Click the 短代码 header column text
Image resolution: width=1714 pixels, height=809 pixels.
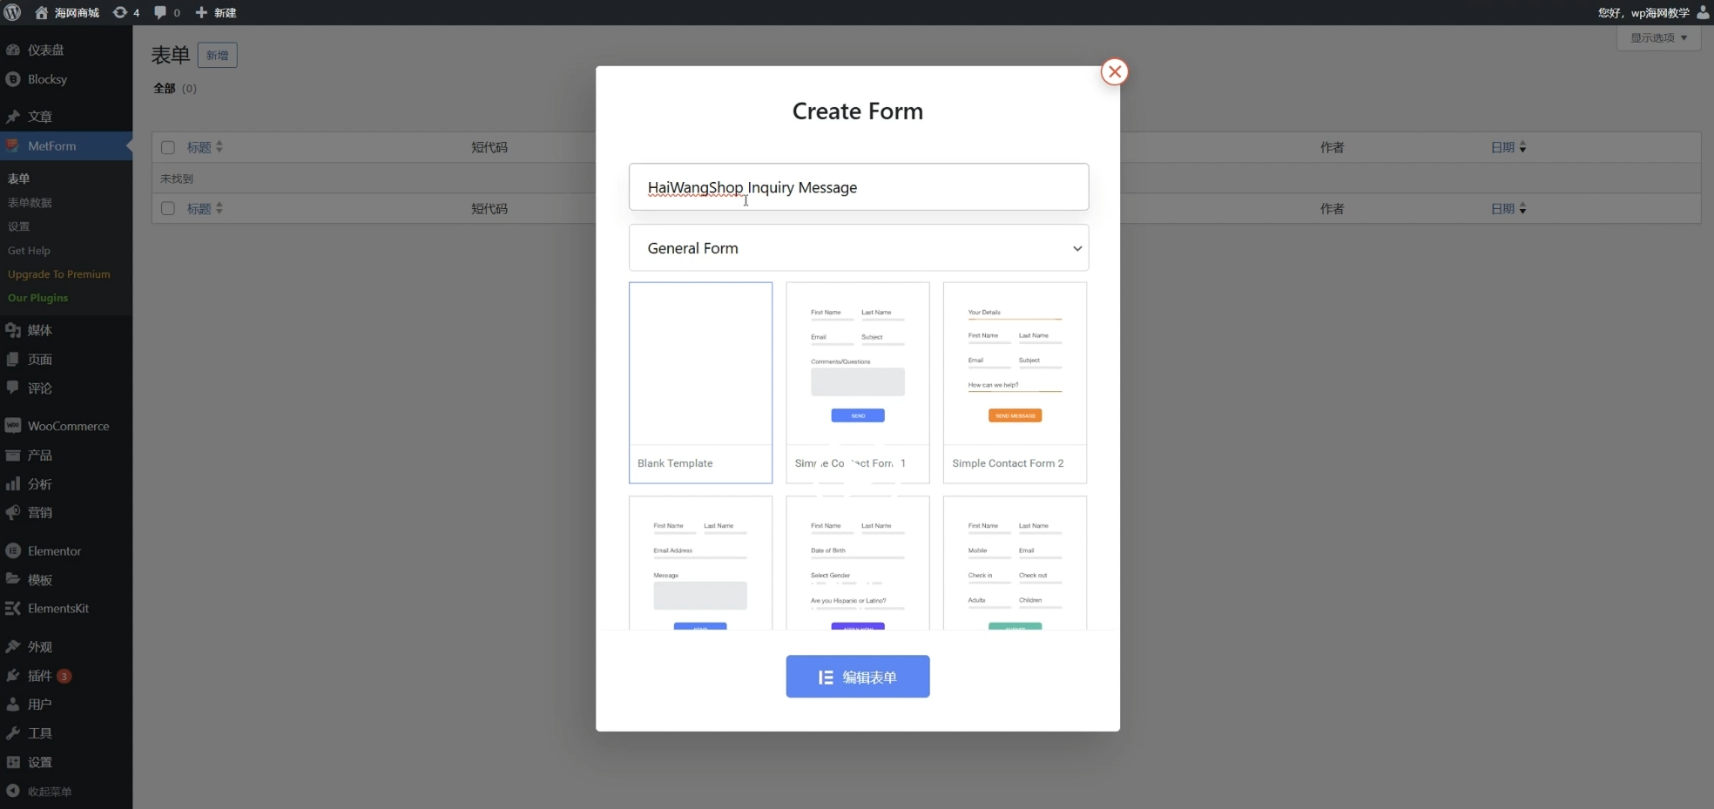click(x=489, y=148)
